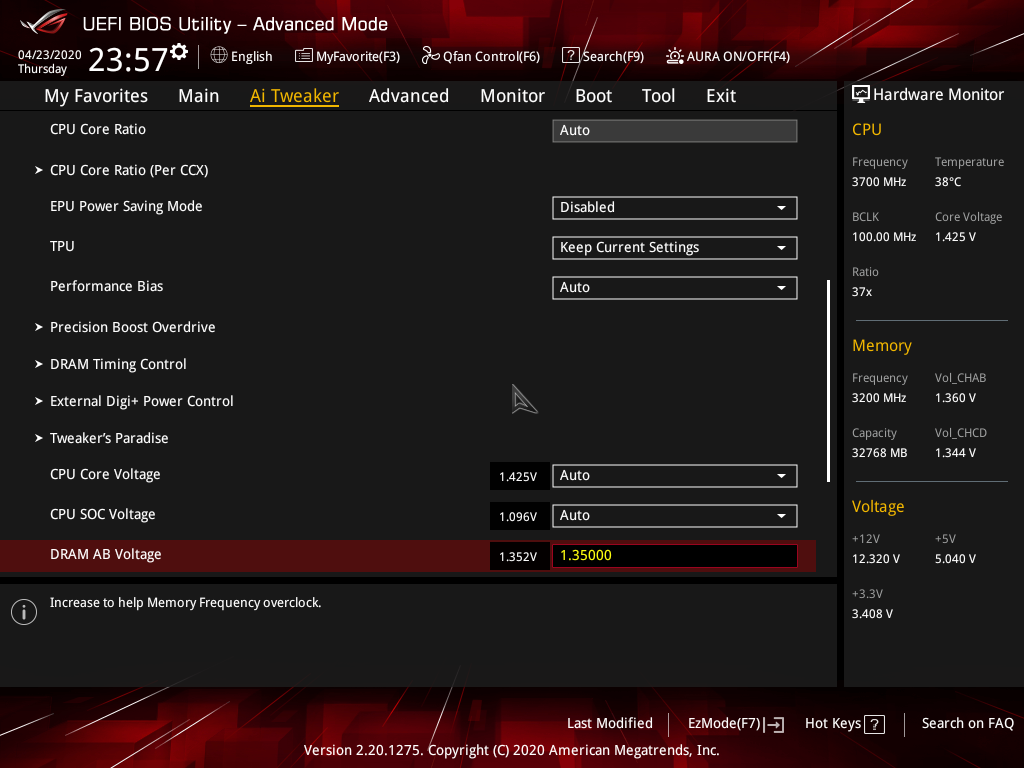Open Hot Keys help
Viewport: 1024px width, 768px height.
[845, 724]
